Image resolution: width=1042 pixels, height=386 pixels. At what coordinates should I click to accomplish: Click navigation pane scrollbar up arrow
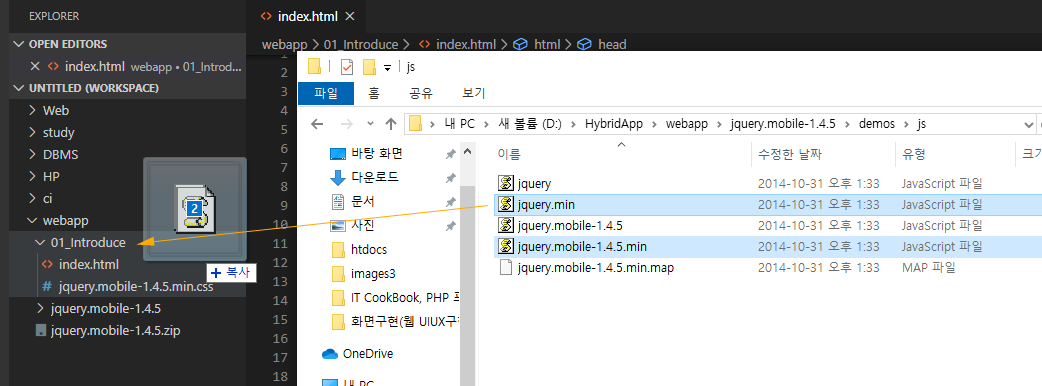tap(468, 151)
